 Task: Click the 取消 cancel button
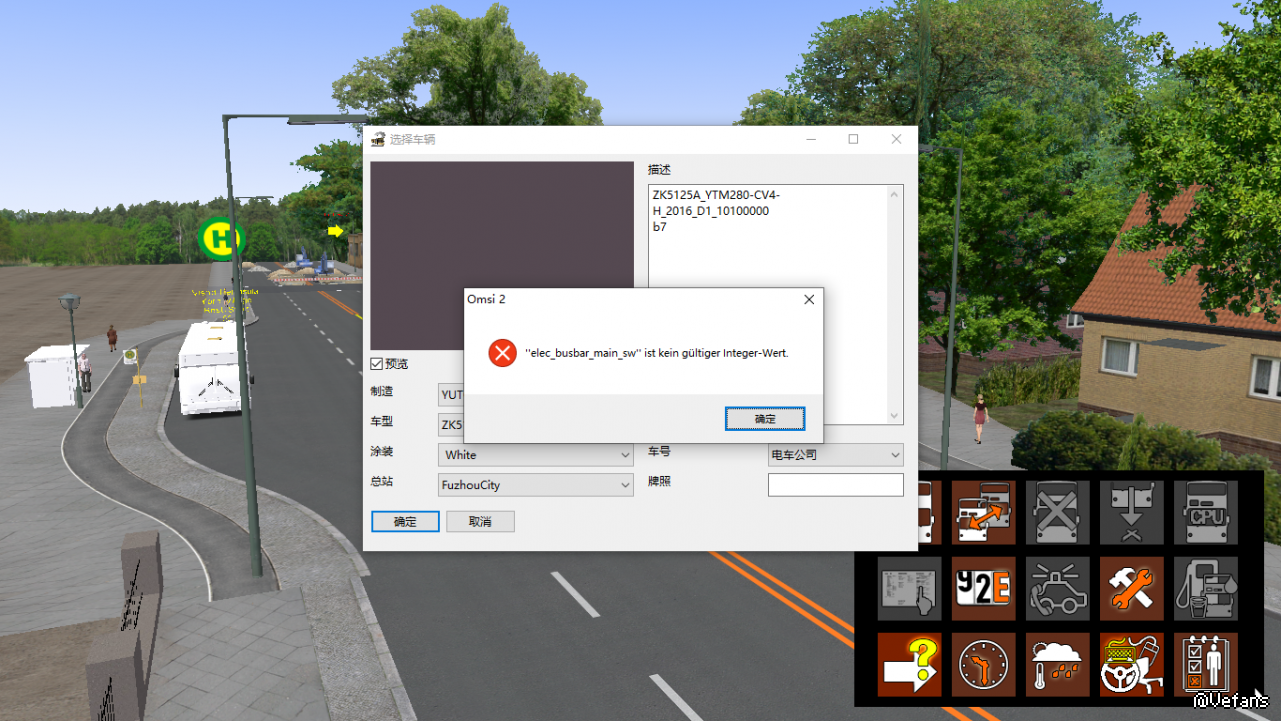480,521
